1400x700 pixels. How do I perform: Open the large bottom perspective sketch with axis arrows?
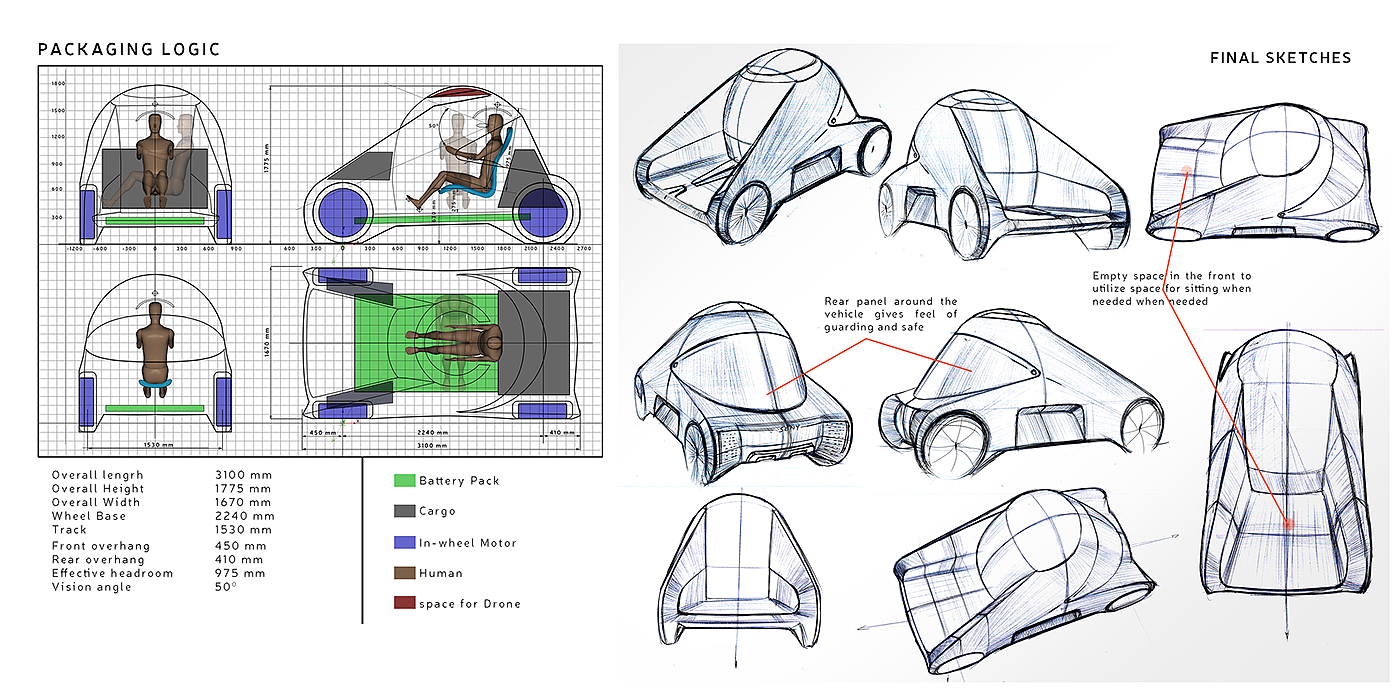[1020, 581]
